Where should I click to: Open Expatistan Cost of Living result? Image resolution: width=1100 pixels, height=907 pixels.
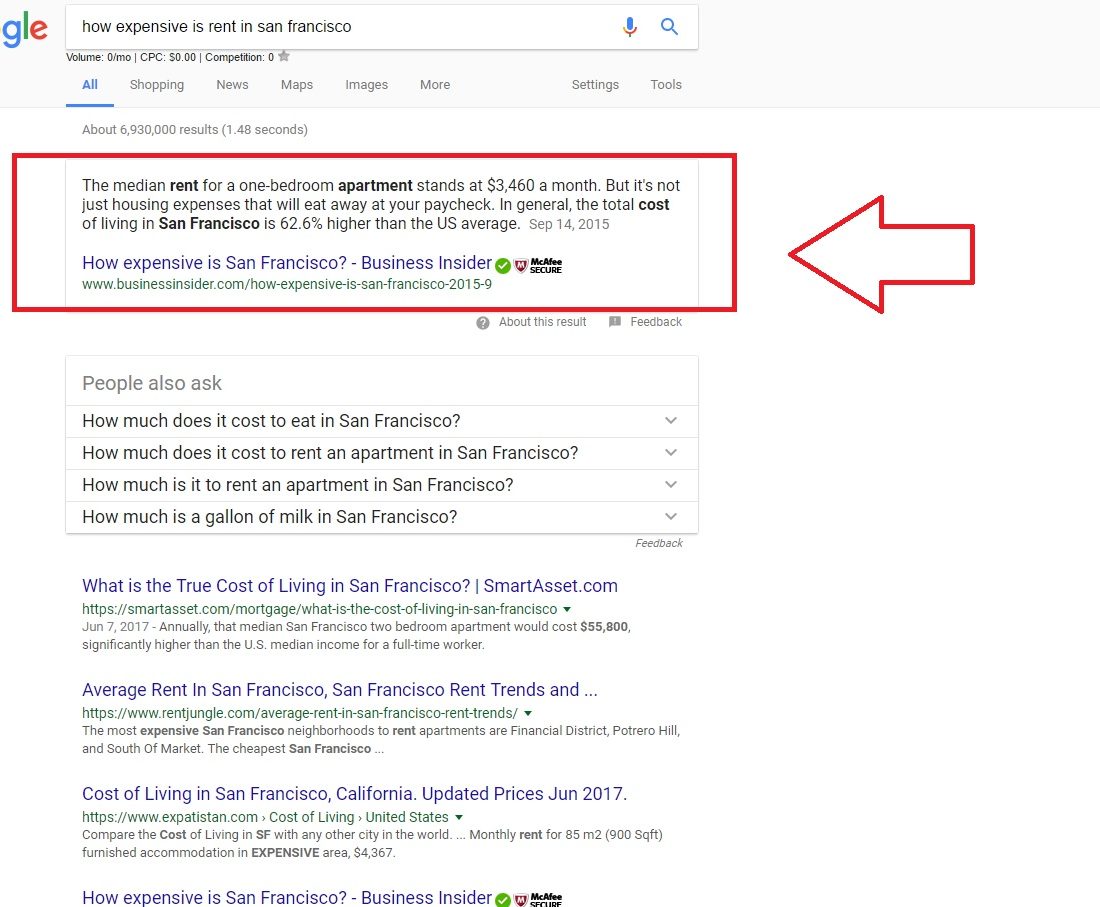pos(354,794)
